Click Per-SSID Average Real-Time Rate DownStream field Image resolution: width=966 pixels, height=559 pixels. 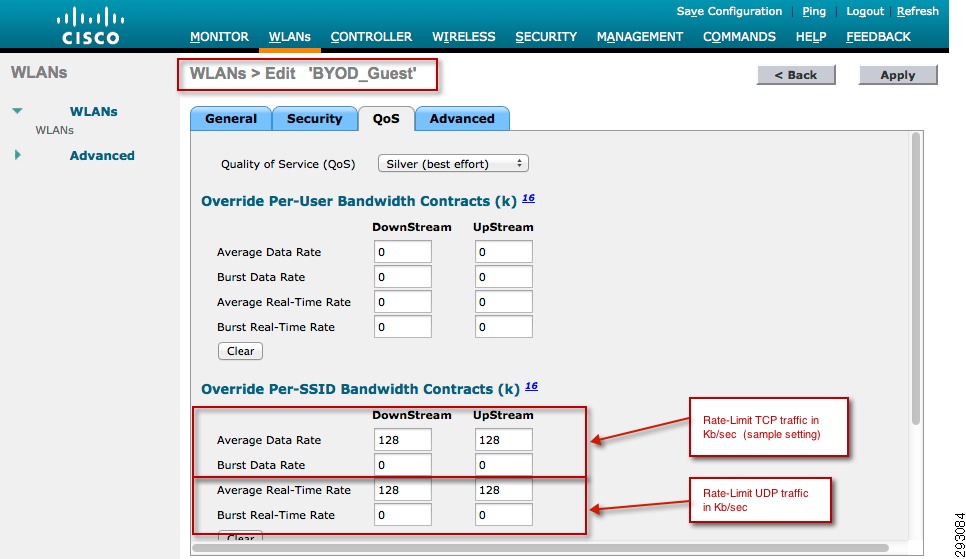(402, 490)
